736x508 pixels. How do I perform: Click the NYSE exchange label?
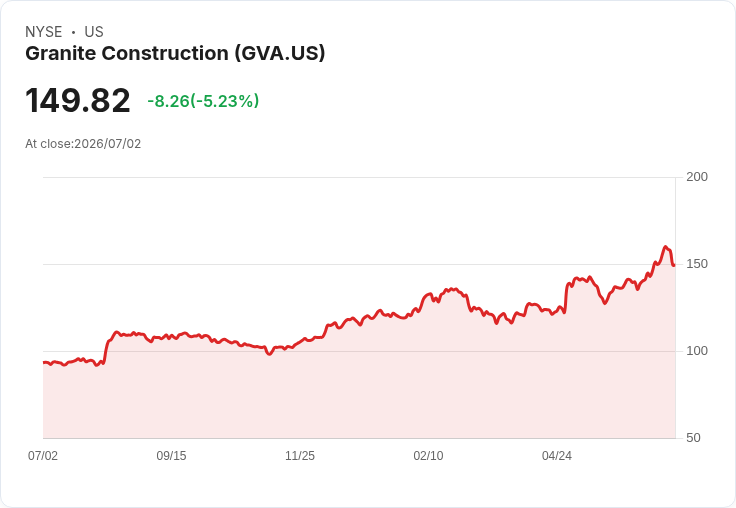[44, 32]
